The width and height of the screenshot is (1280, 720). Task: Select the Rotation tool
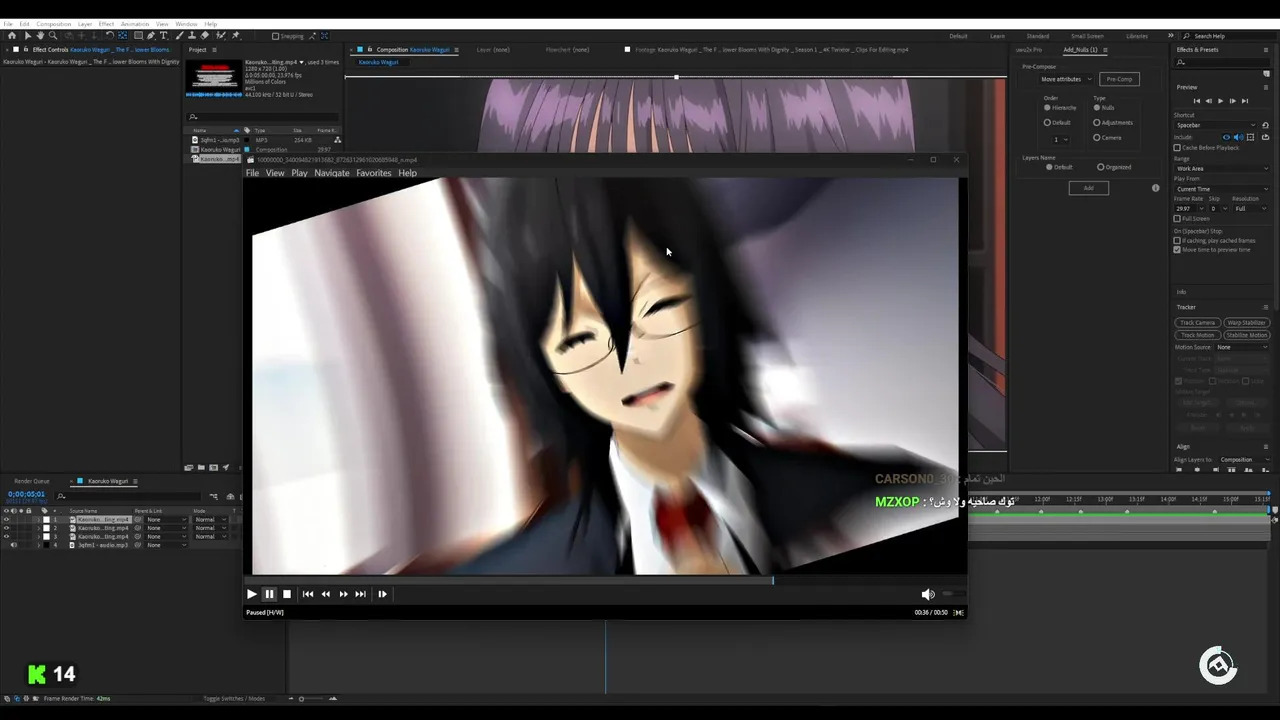pyautogui.click(x=109, y=35)
